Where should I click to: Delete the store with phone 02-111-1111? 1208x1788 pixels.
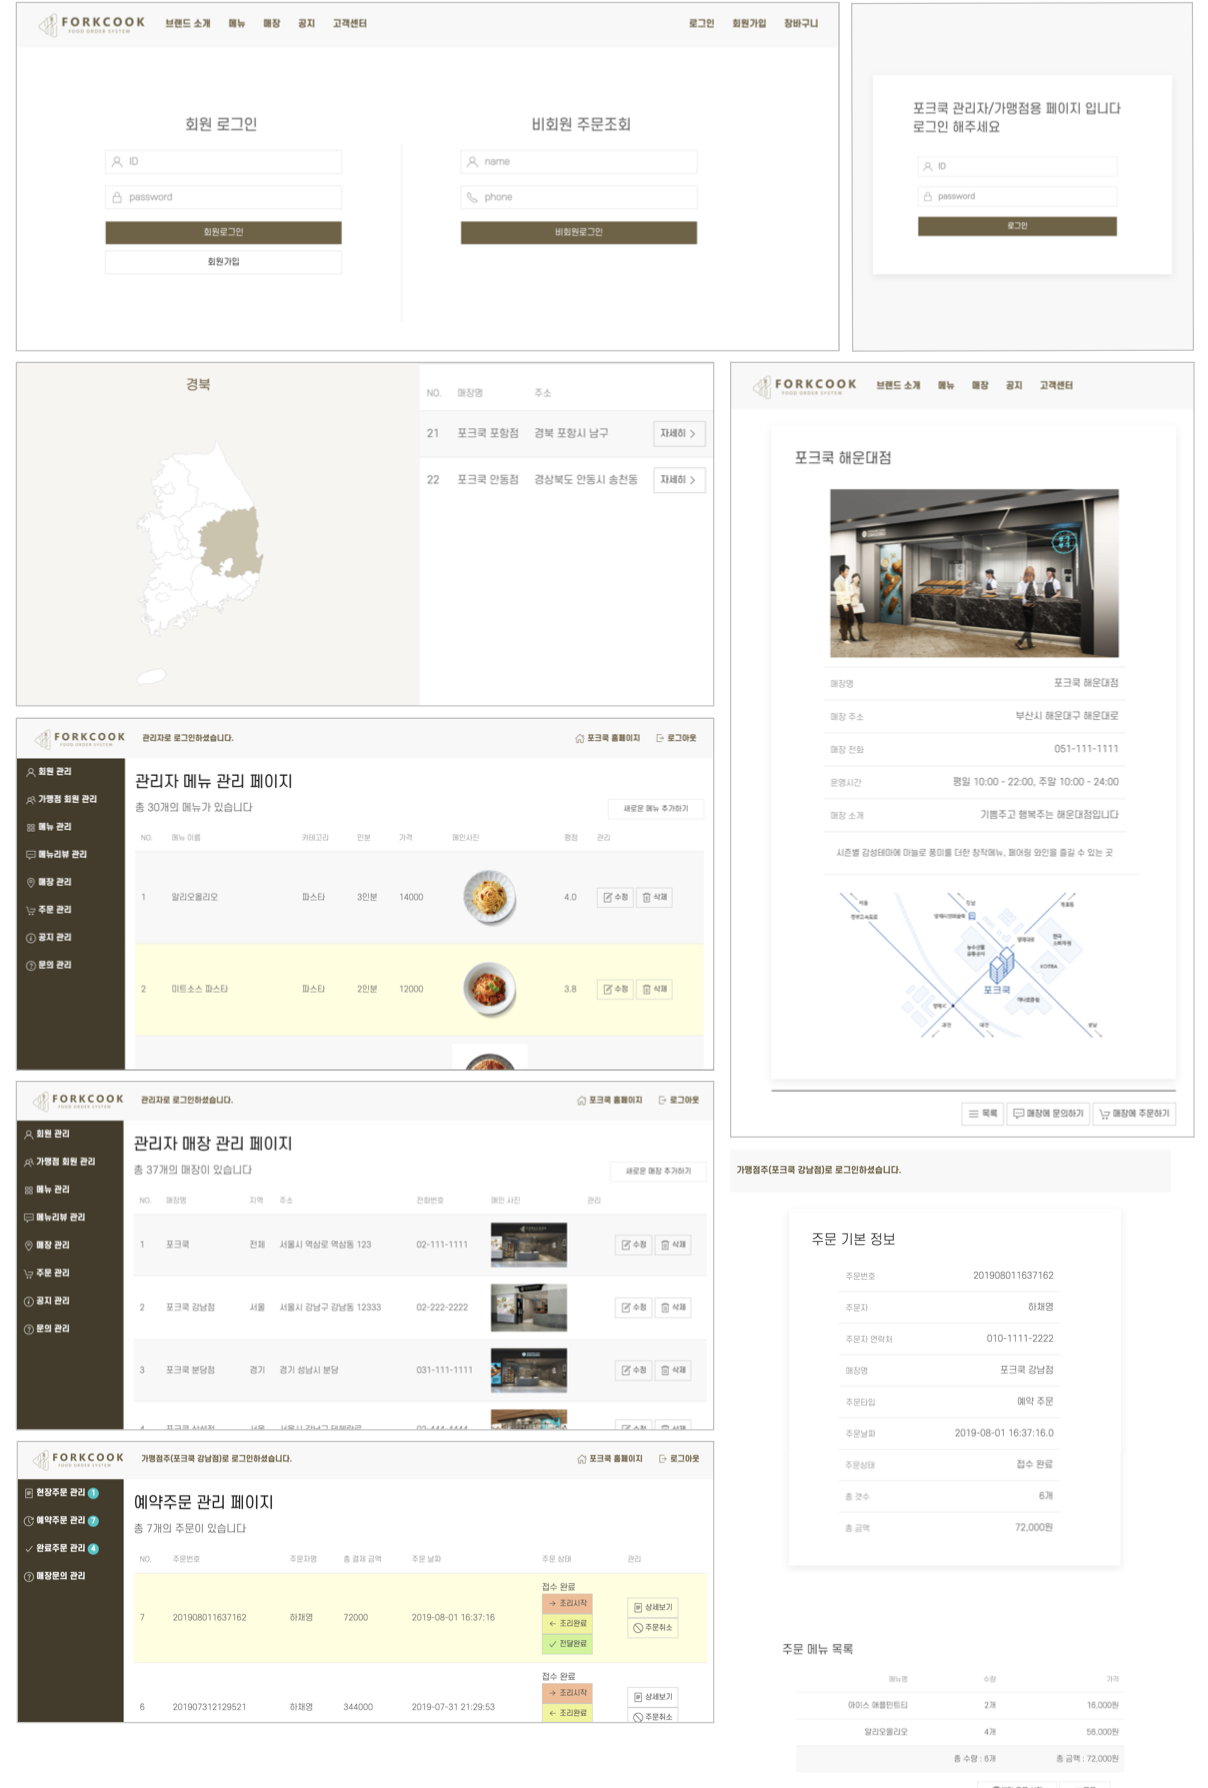click(x=673, y=1245)
